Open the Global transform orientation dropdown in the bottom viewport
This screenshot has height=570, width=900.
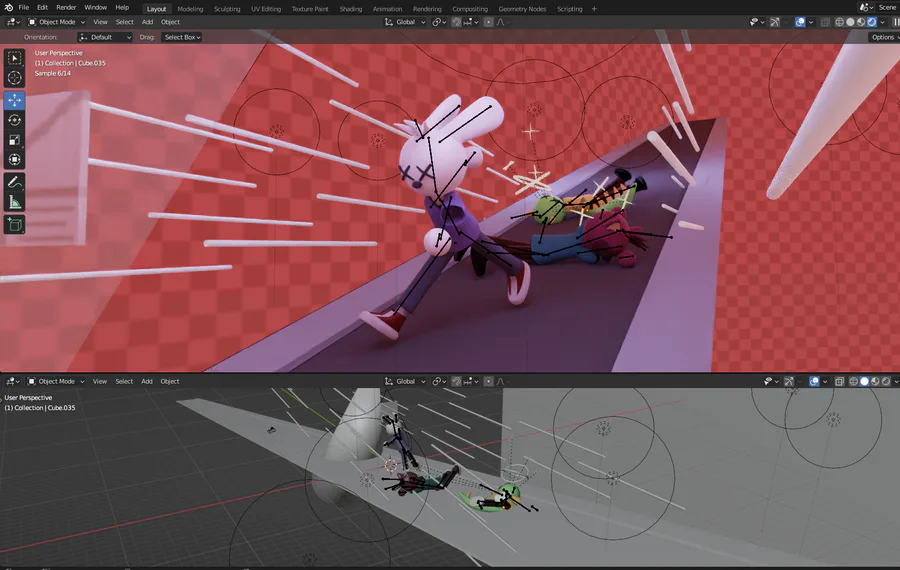(405, 381)
